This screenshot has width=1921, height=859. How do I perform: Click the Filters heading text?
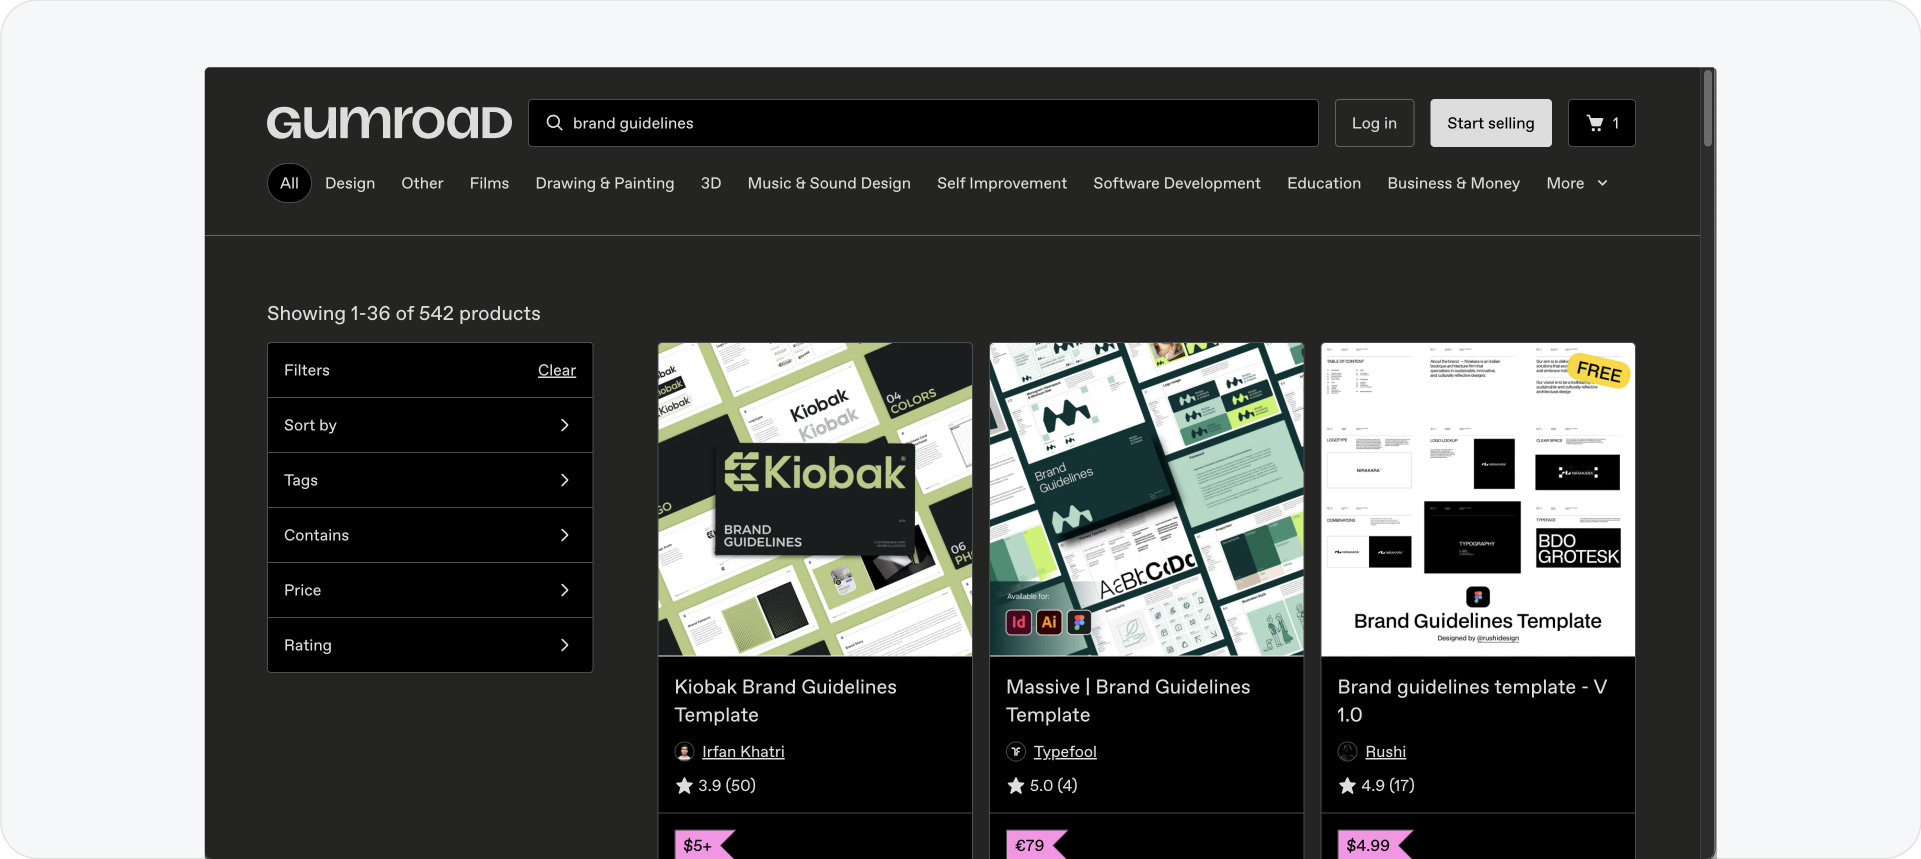(x=307, y=370)
